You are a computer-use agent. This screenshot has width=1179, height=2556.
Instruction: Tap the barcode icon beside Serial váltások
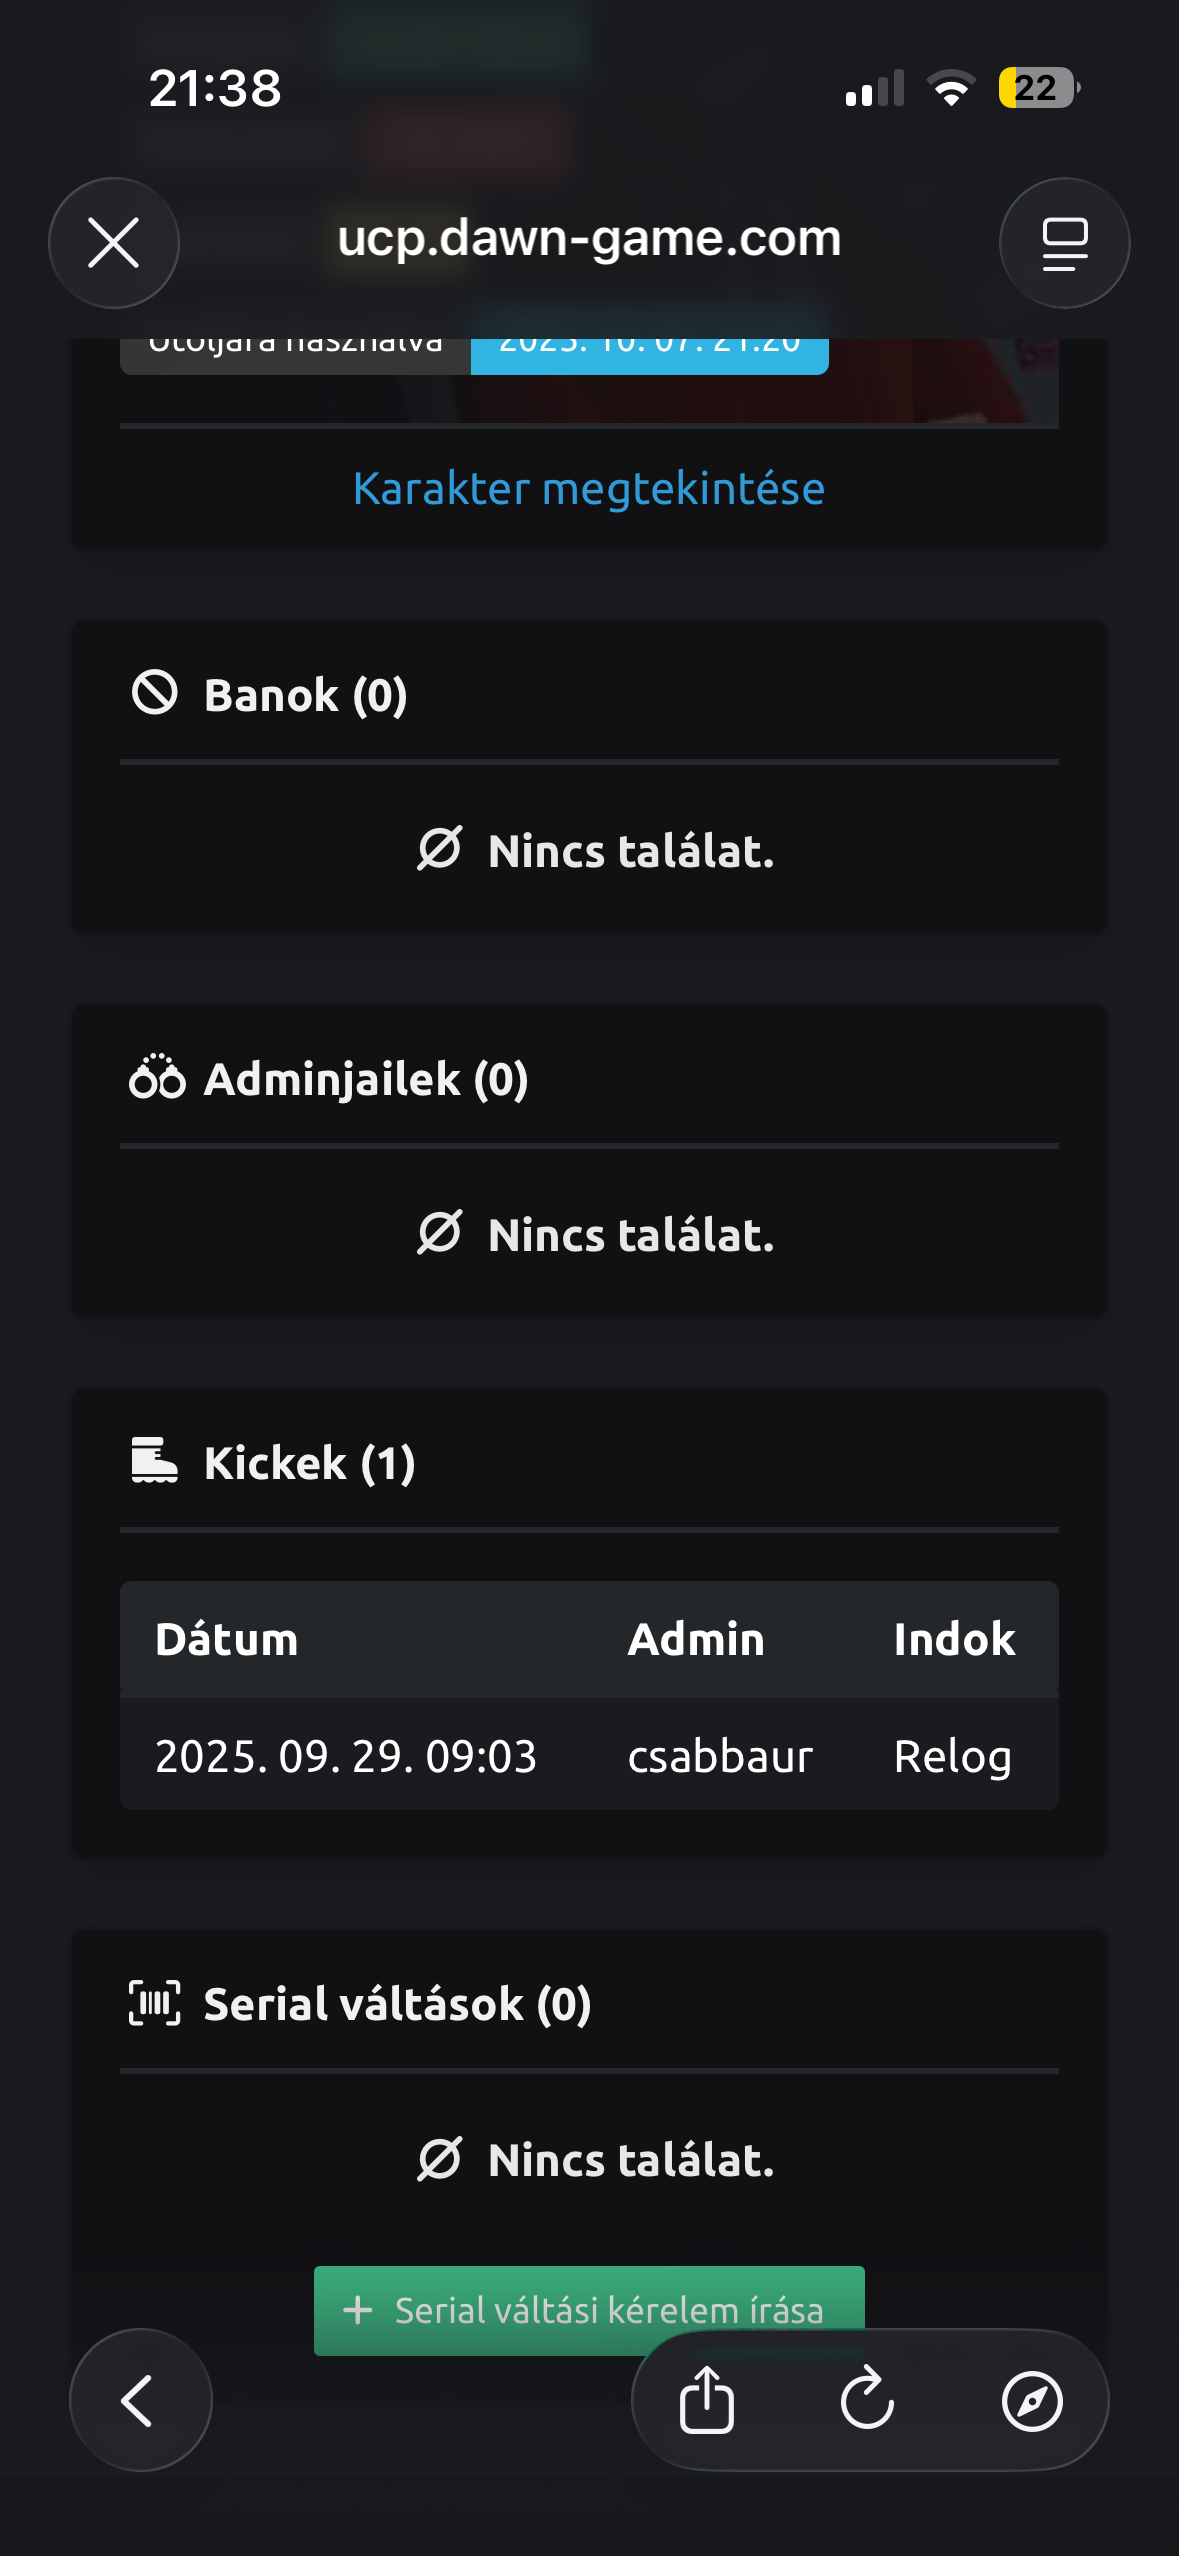point(155,2003)
